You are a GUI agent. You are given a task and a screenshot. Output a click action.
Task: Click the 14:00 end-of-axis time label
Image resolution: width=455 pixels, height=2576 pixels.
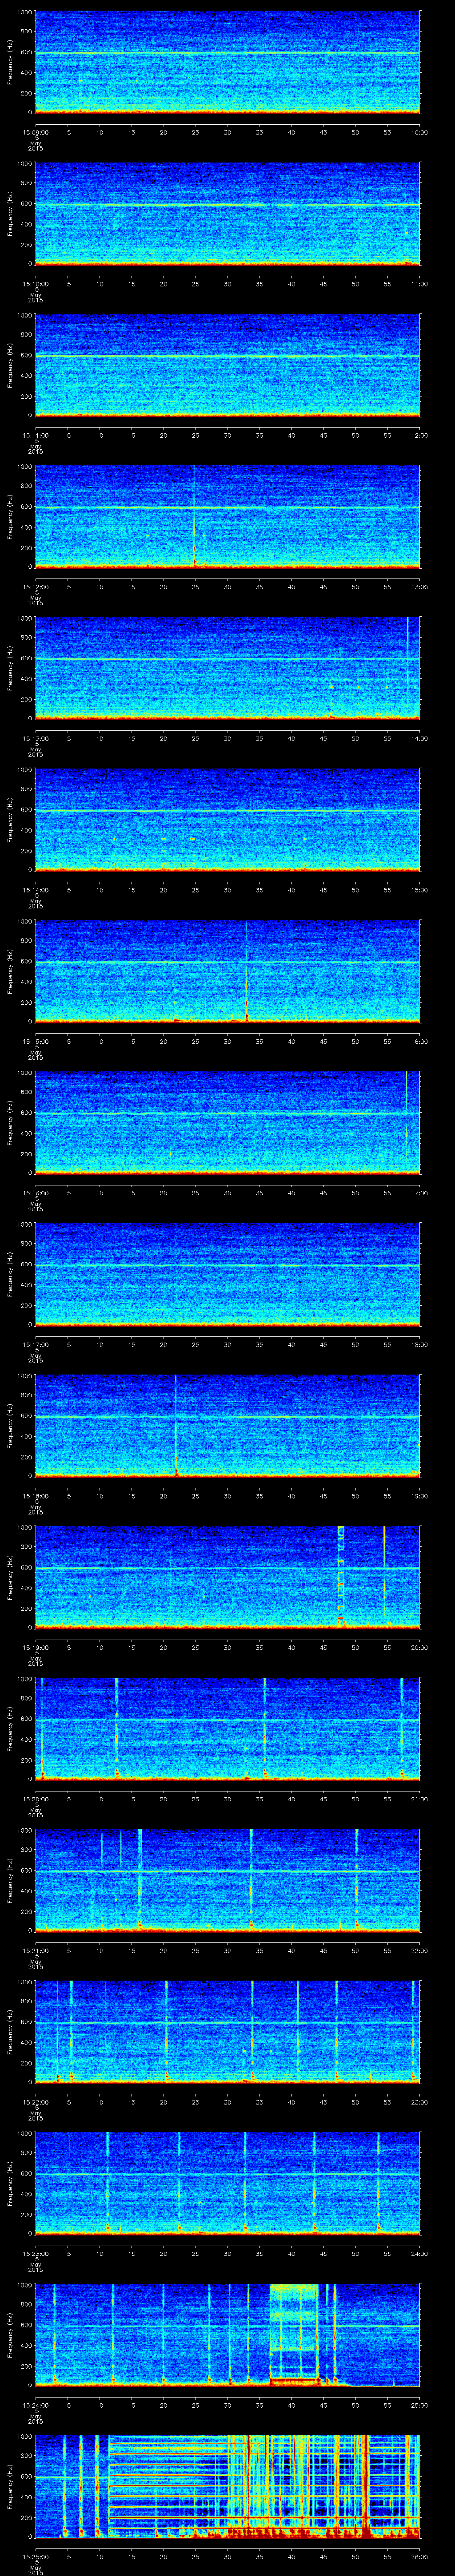(419, 738)
